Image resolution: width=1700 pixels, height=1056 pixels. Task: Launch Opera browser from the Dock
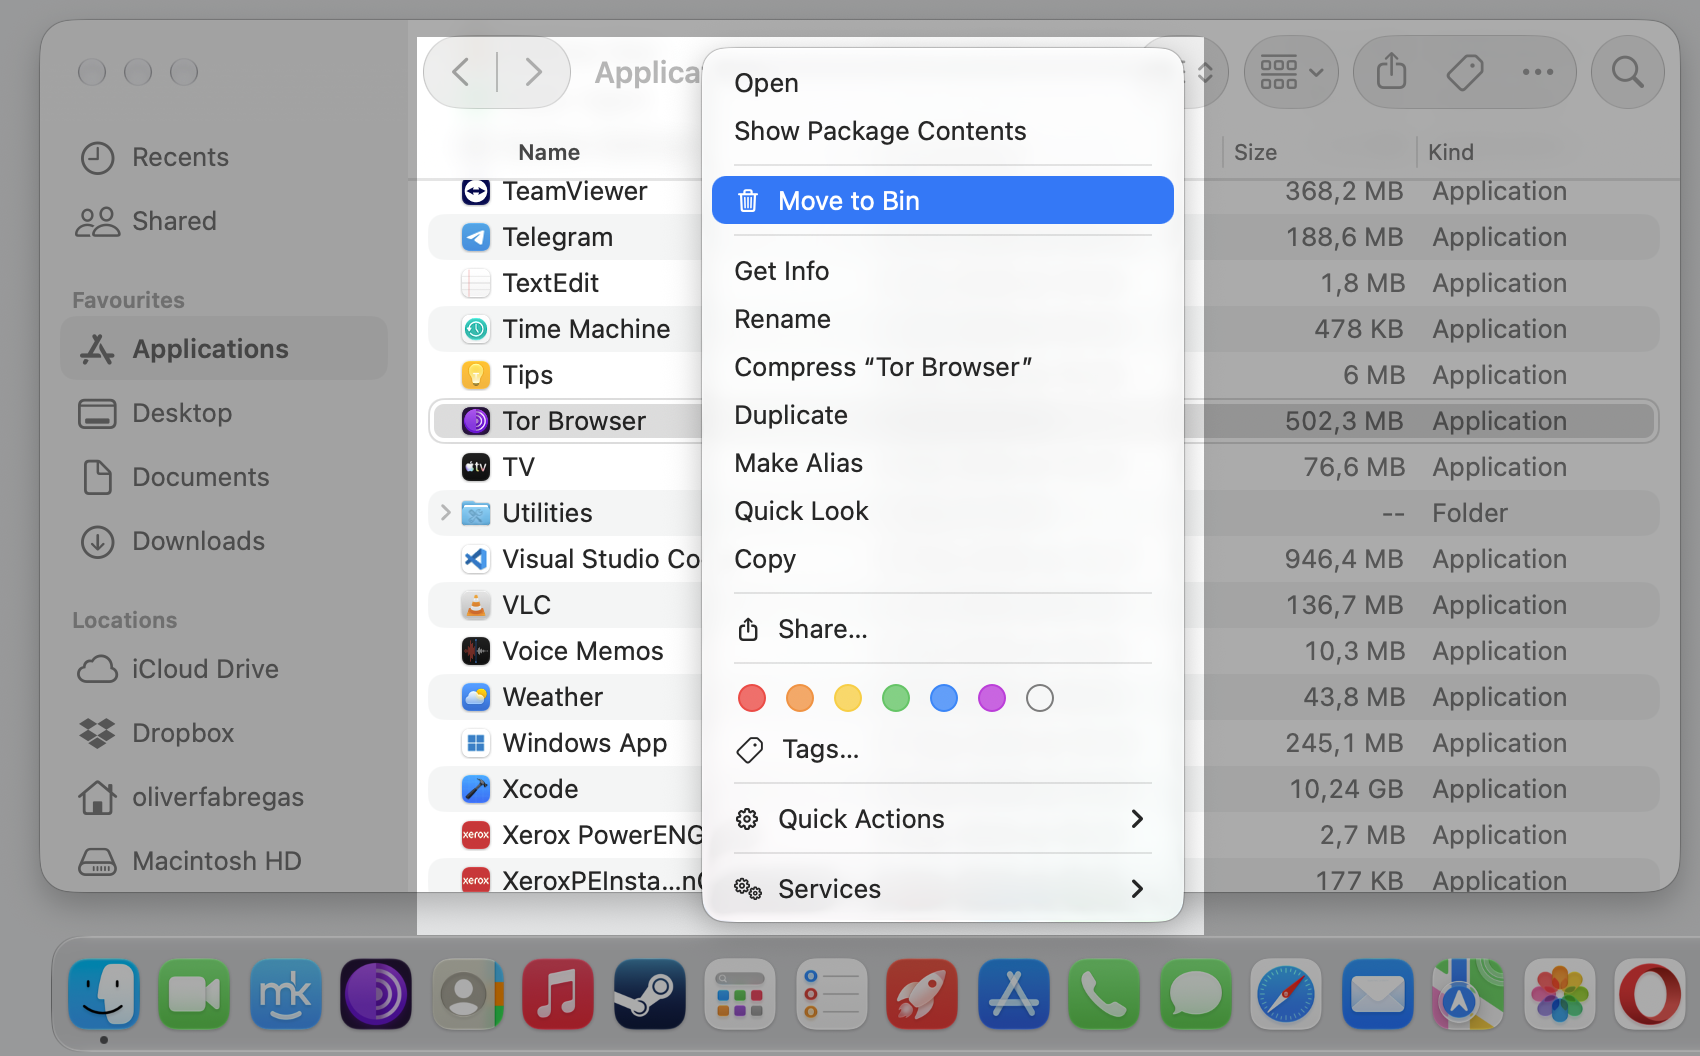[1650, 994]
